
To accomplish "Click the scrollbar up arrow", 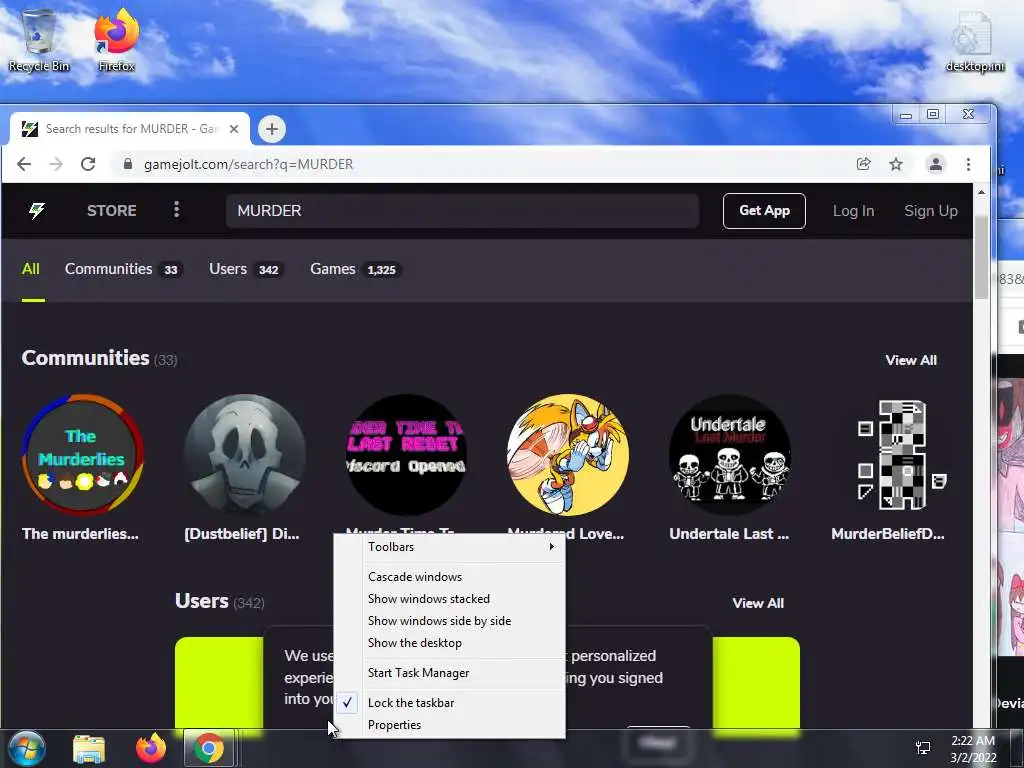I will click(x=981, y=192).
